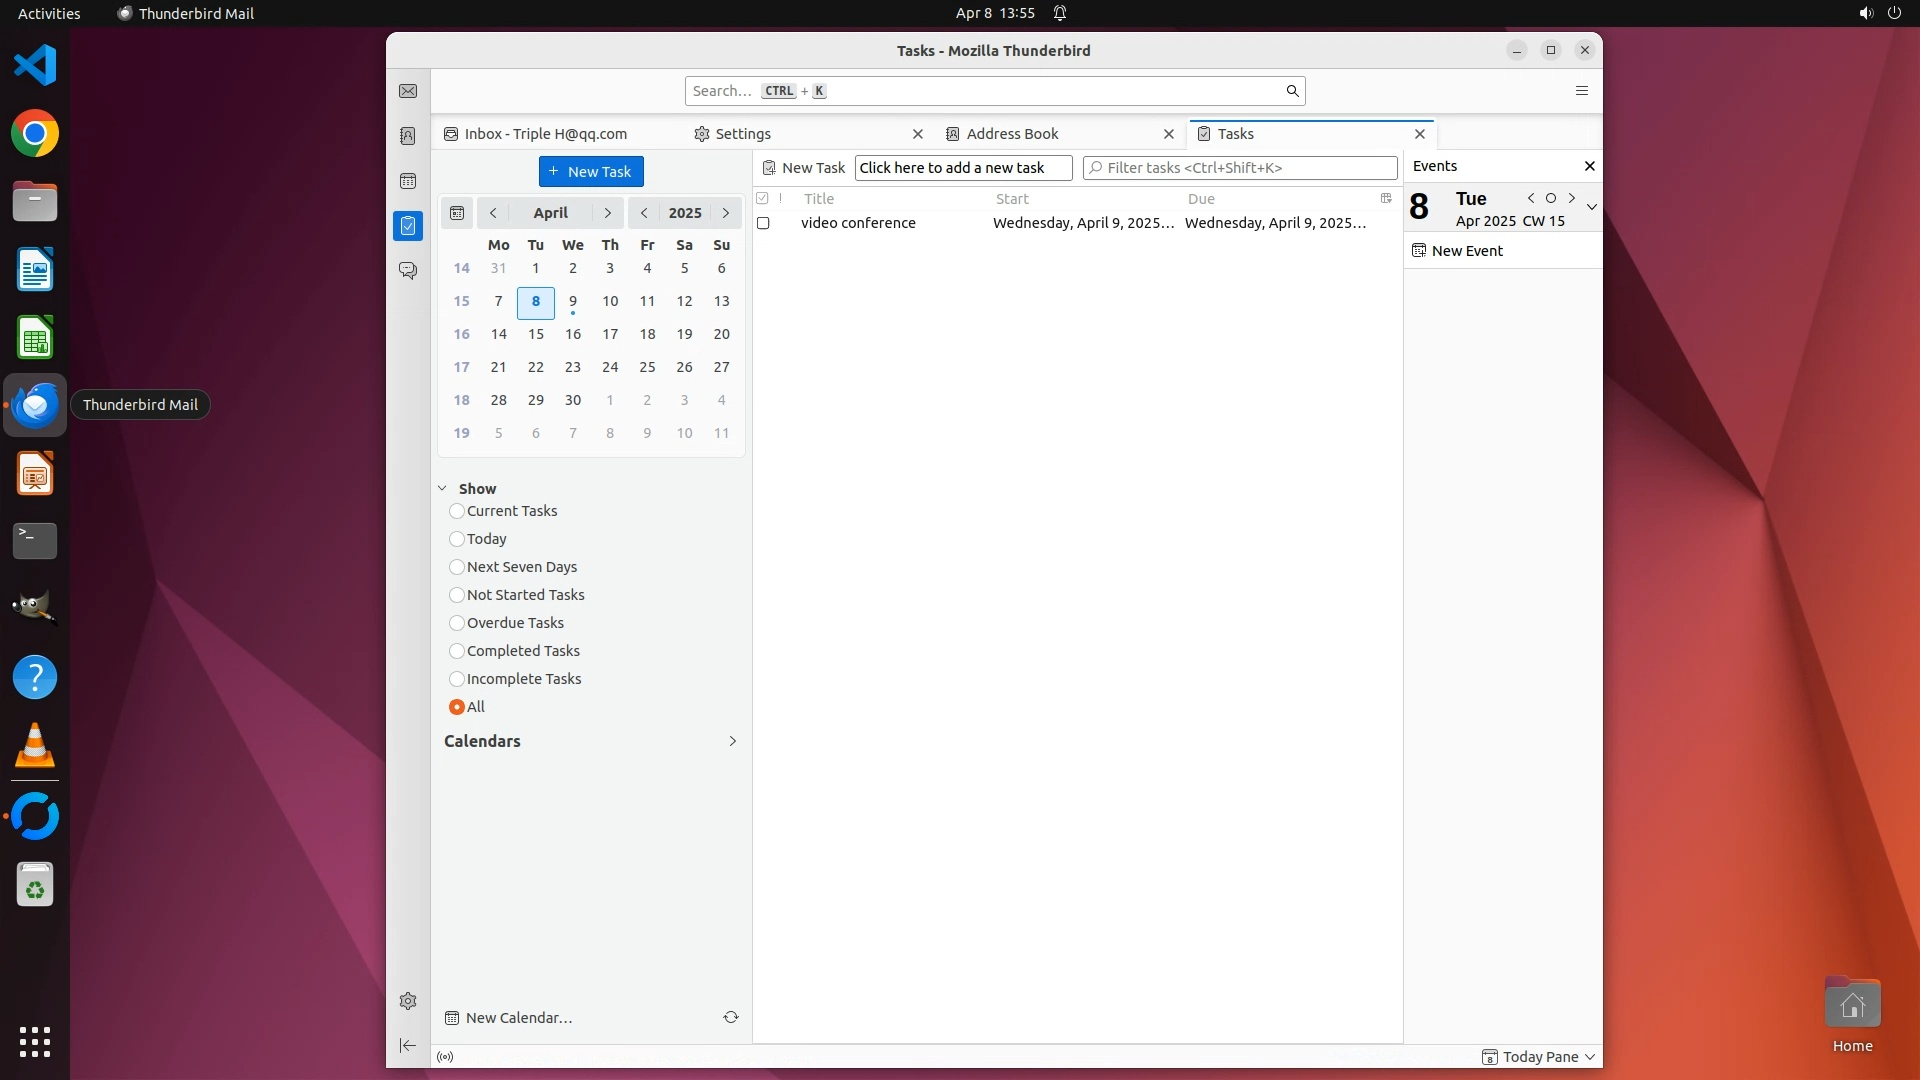Switch to Calendar space in sidebar

(x=408, y=181)
